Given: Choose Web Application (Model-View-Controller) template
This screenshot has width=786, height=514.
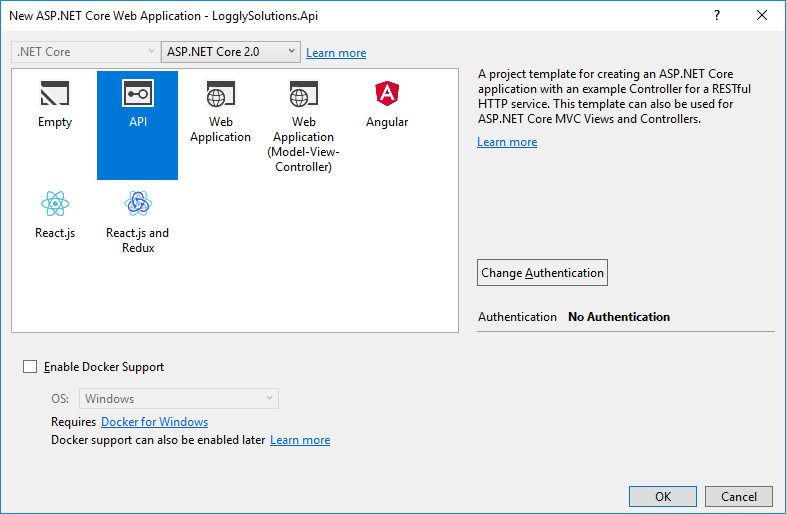Looking at the screenshot, I should coord(303,125).
